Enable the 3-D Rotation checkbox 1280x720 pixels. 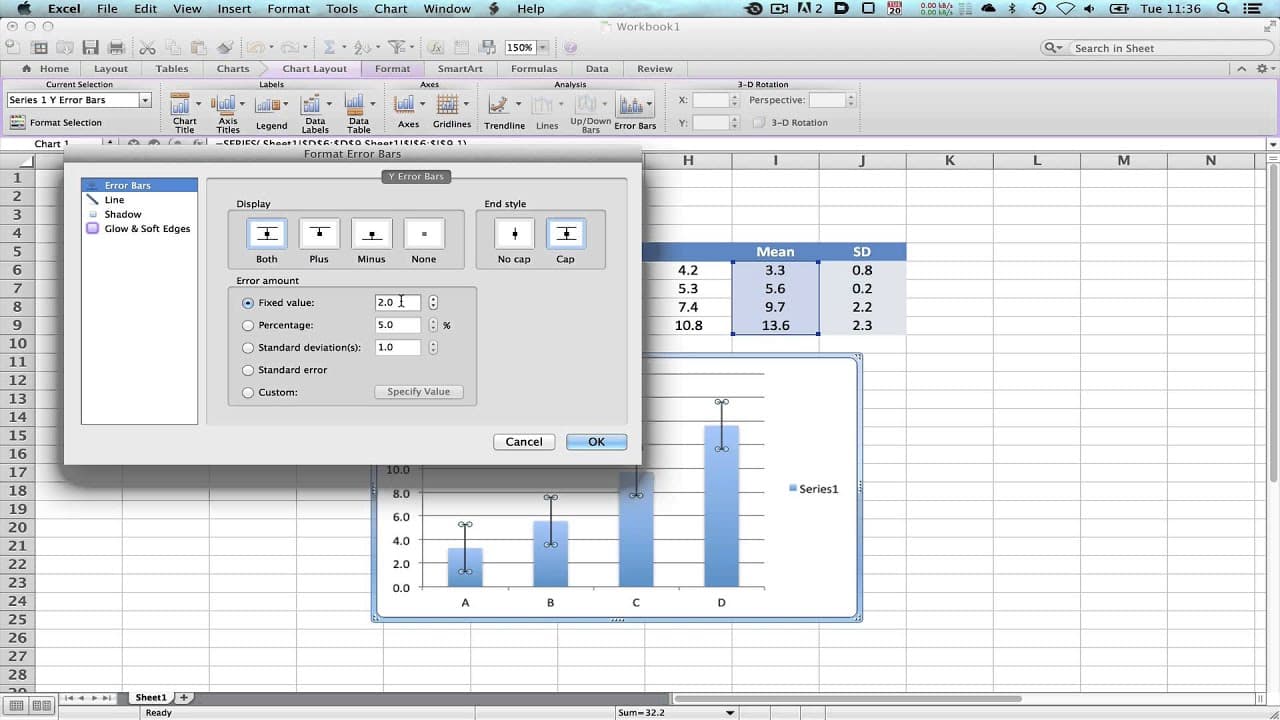click(758, 122)
